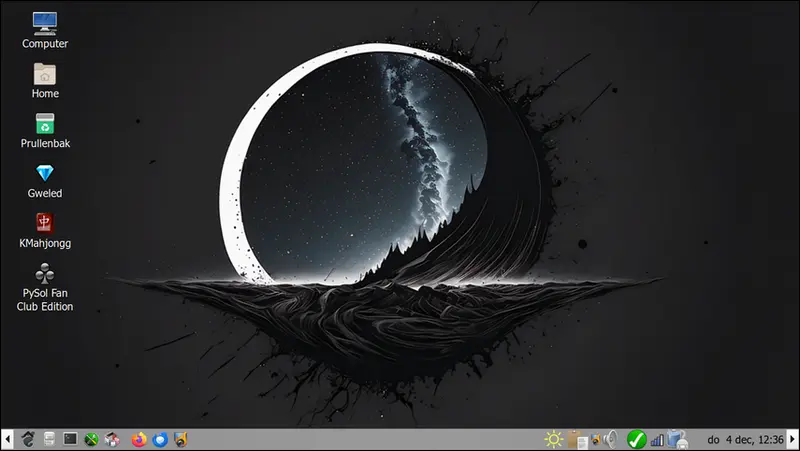This screenshot has height=451, width=800.
Task: Open the colored boxes package icon
Action: pyautogui.click(x=112, y=439)
